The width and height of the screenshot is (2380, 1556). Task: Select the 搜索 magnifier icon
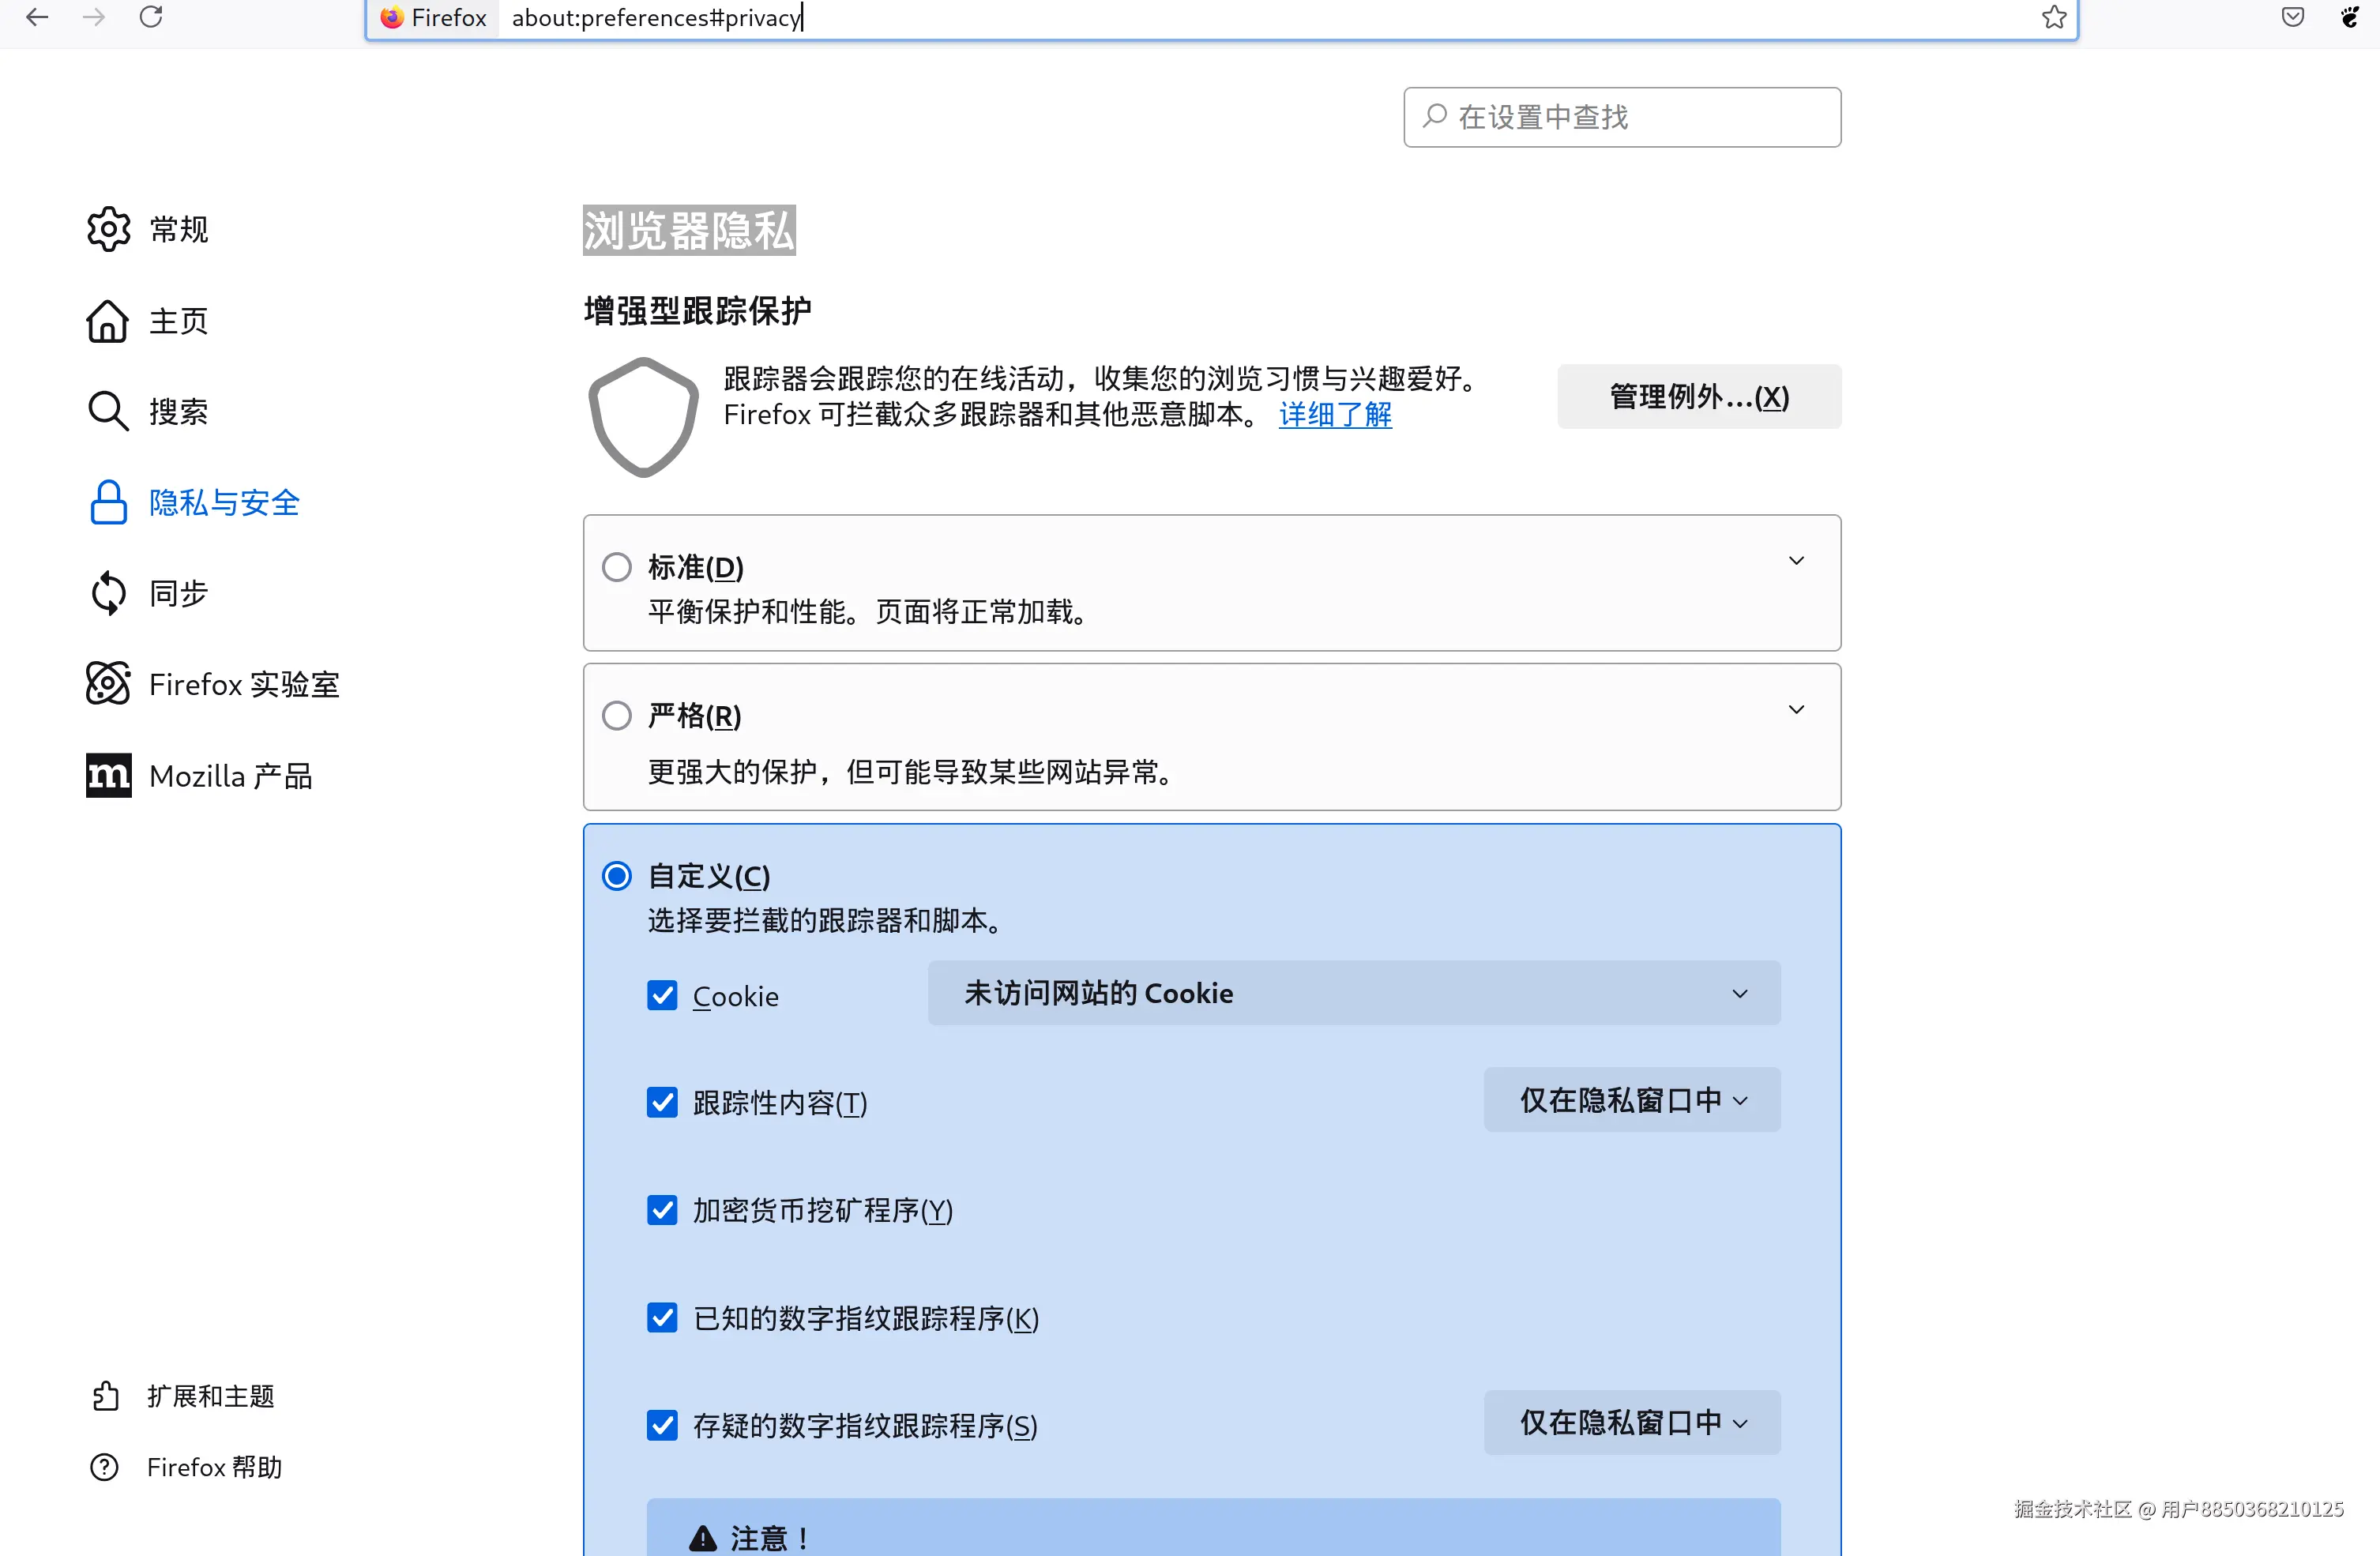[108, 410]
